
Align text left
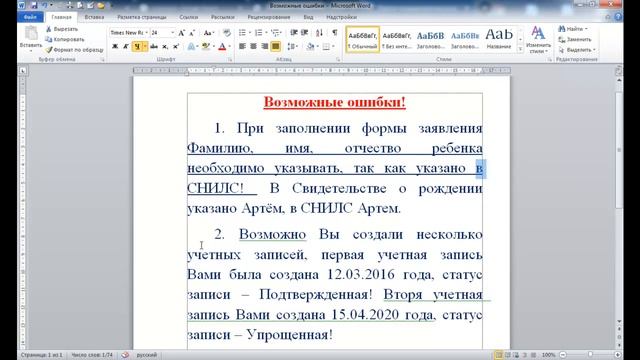[x=242, y=47]
